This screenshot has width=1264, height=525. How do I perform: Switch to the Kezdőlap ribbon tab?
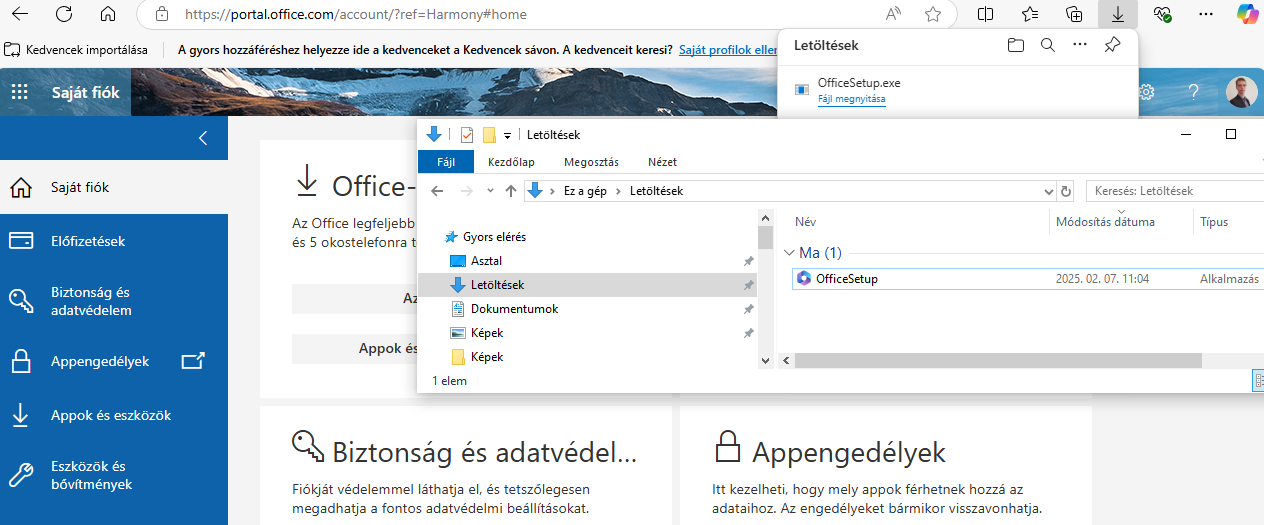[x=511, y=162]
